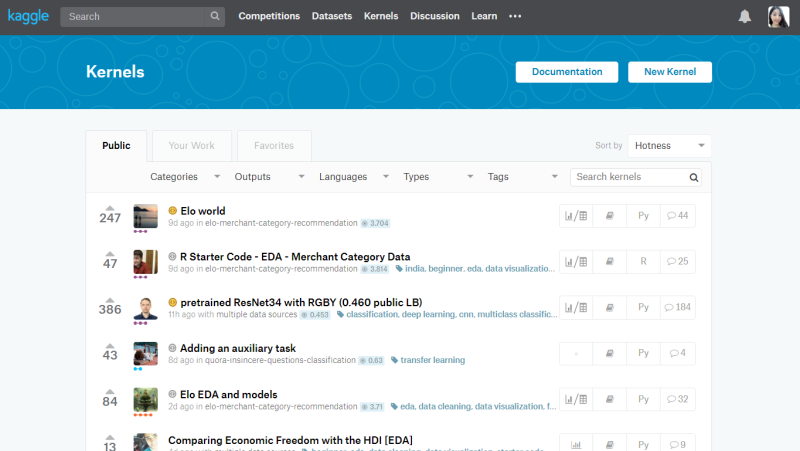Upvote Adding an auxiliary task kernel
Screen dimensions: 800x451
point(110,345)
